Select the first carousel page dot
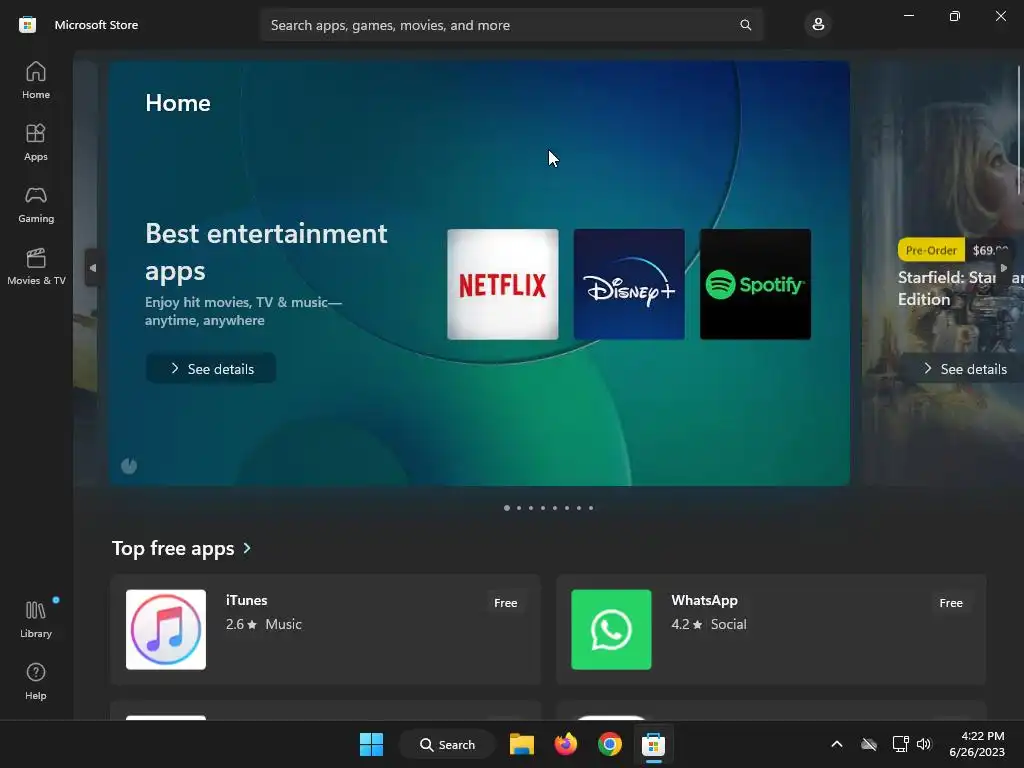The image size is (1024, 768). pyautogui.click(x=507, y=508)
